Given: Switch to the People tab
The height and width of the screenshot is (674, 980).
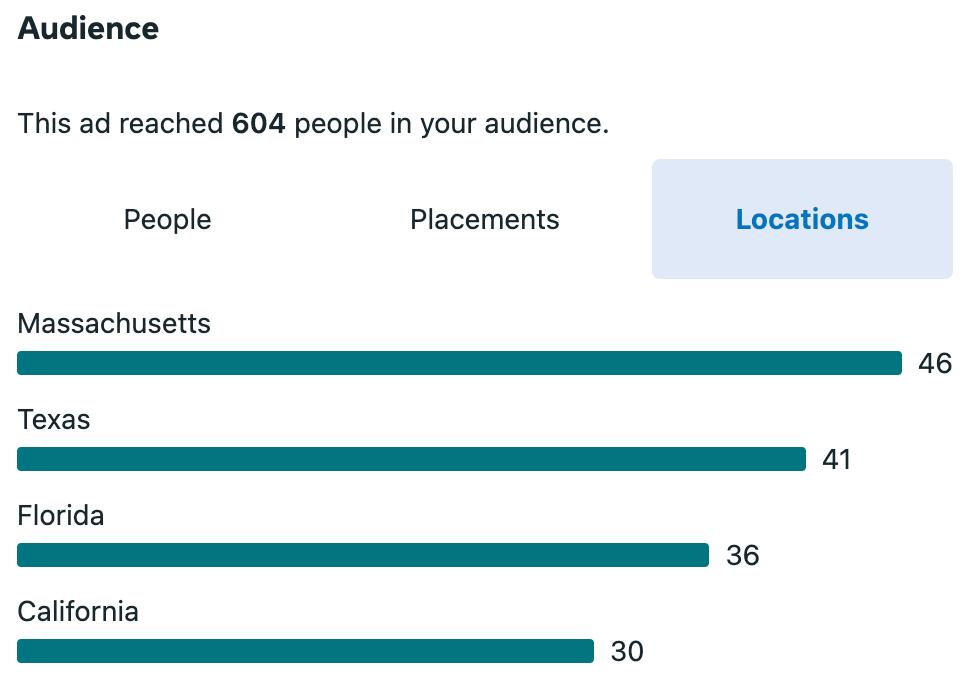Looking at the screenshot, I should click(168, 219).
